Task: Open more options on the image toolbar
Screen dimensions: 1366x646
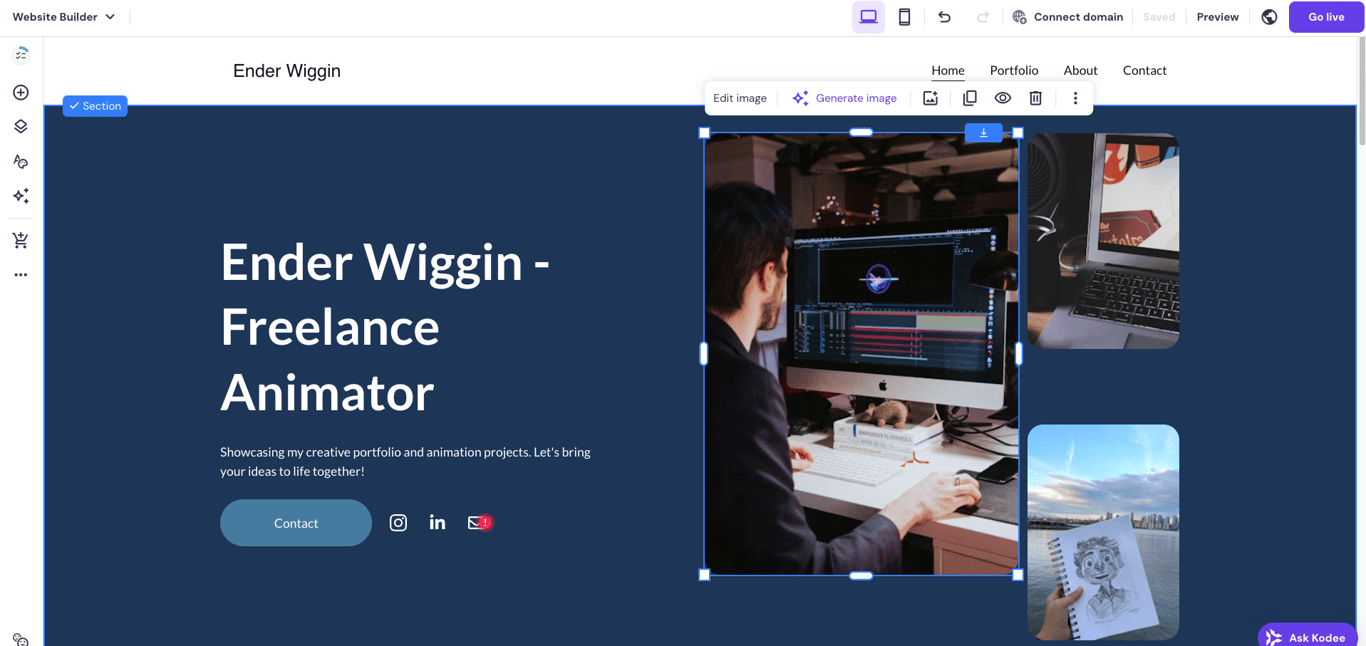Action: (1075, 97)
